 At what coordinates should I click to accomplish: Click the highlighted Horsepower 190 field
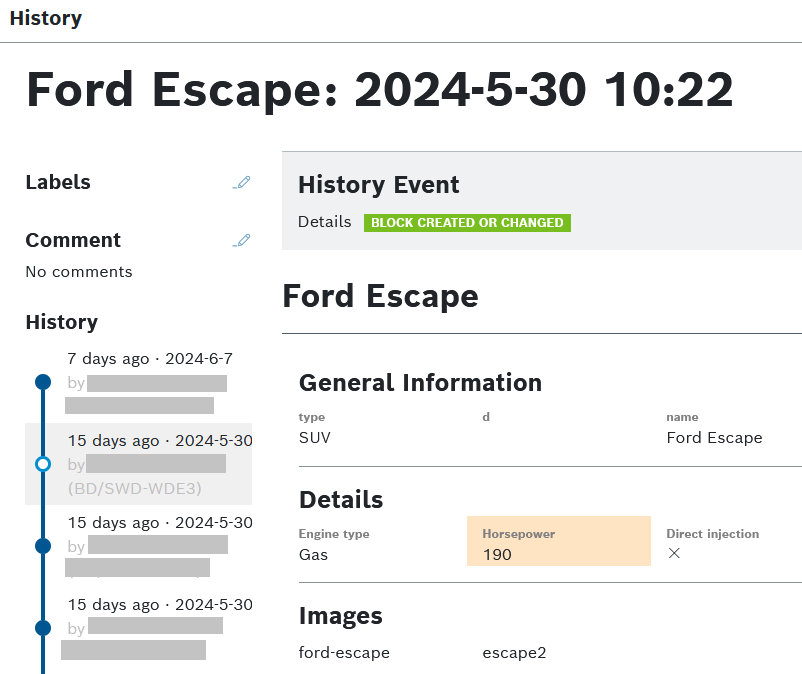pyautogui.click(x=558, y=542)
